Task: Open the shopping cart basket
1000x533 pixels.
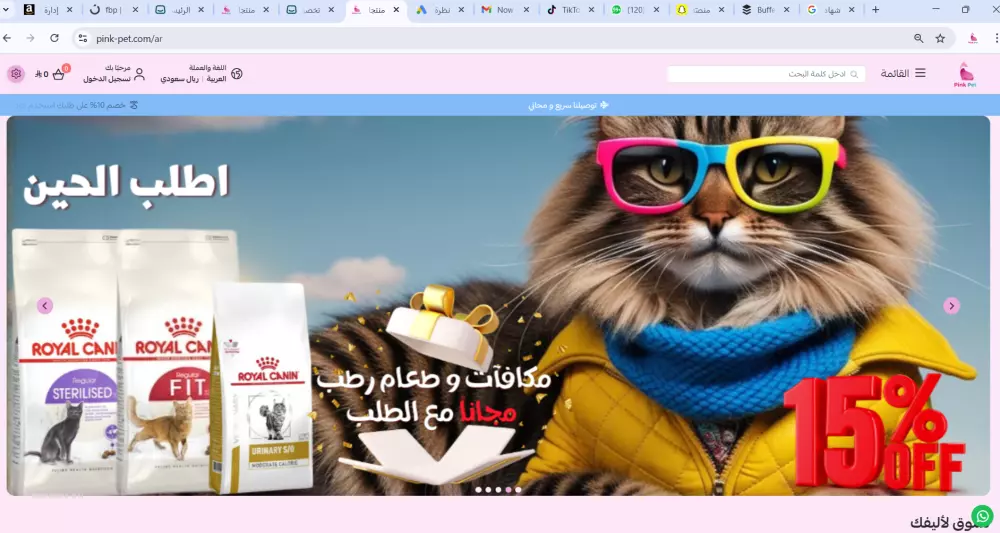Action: (59, 74)
